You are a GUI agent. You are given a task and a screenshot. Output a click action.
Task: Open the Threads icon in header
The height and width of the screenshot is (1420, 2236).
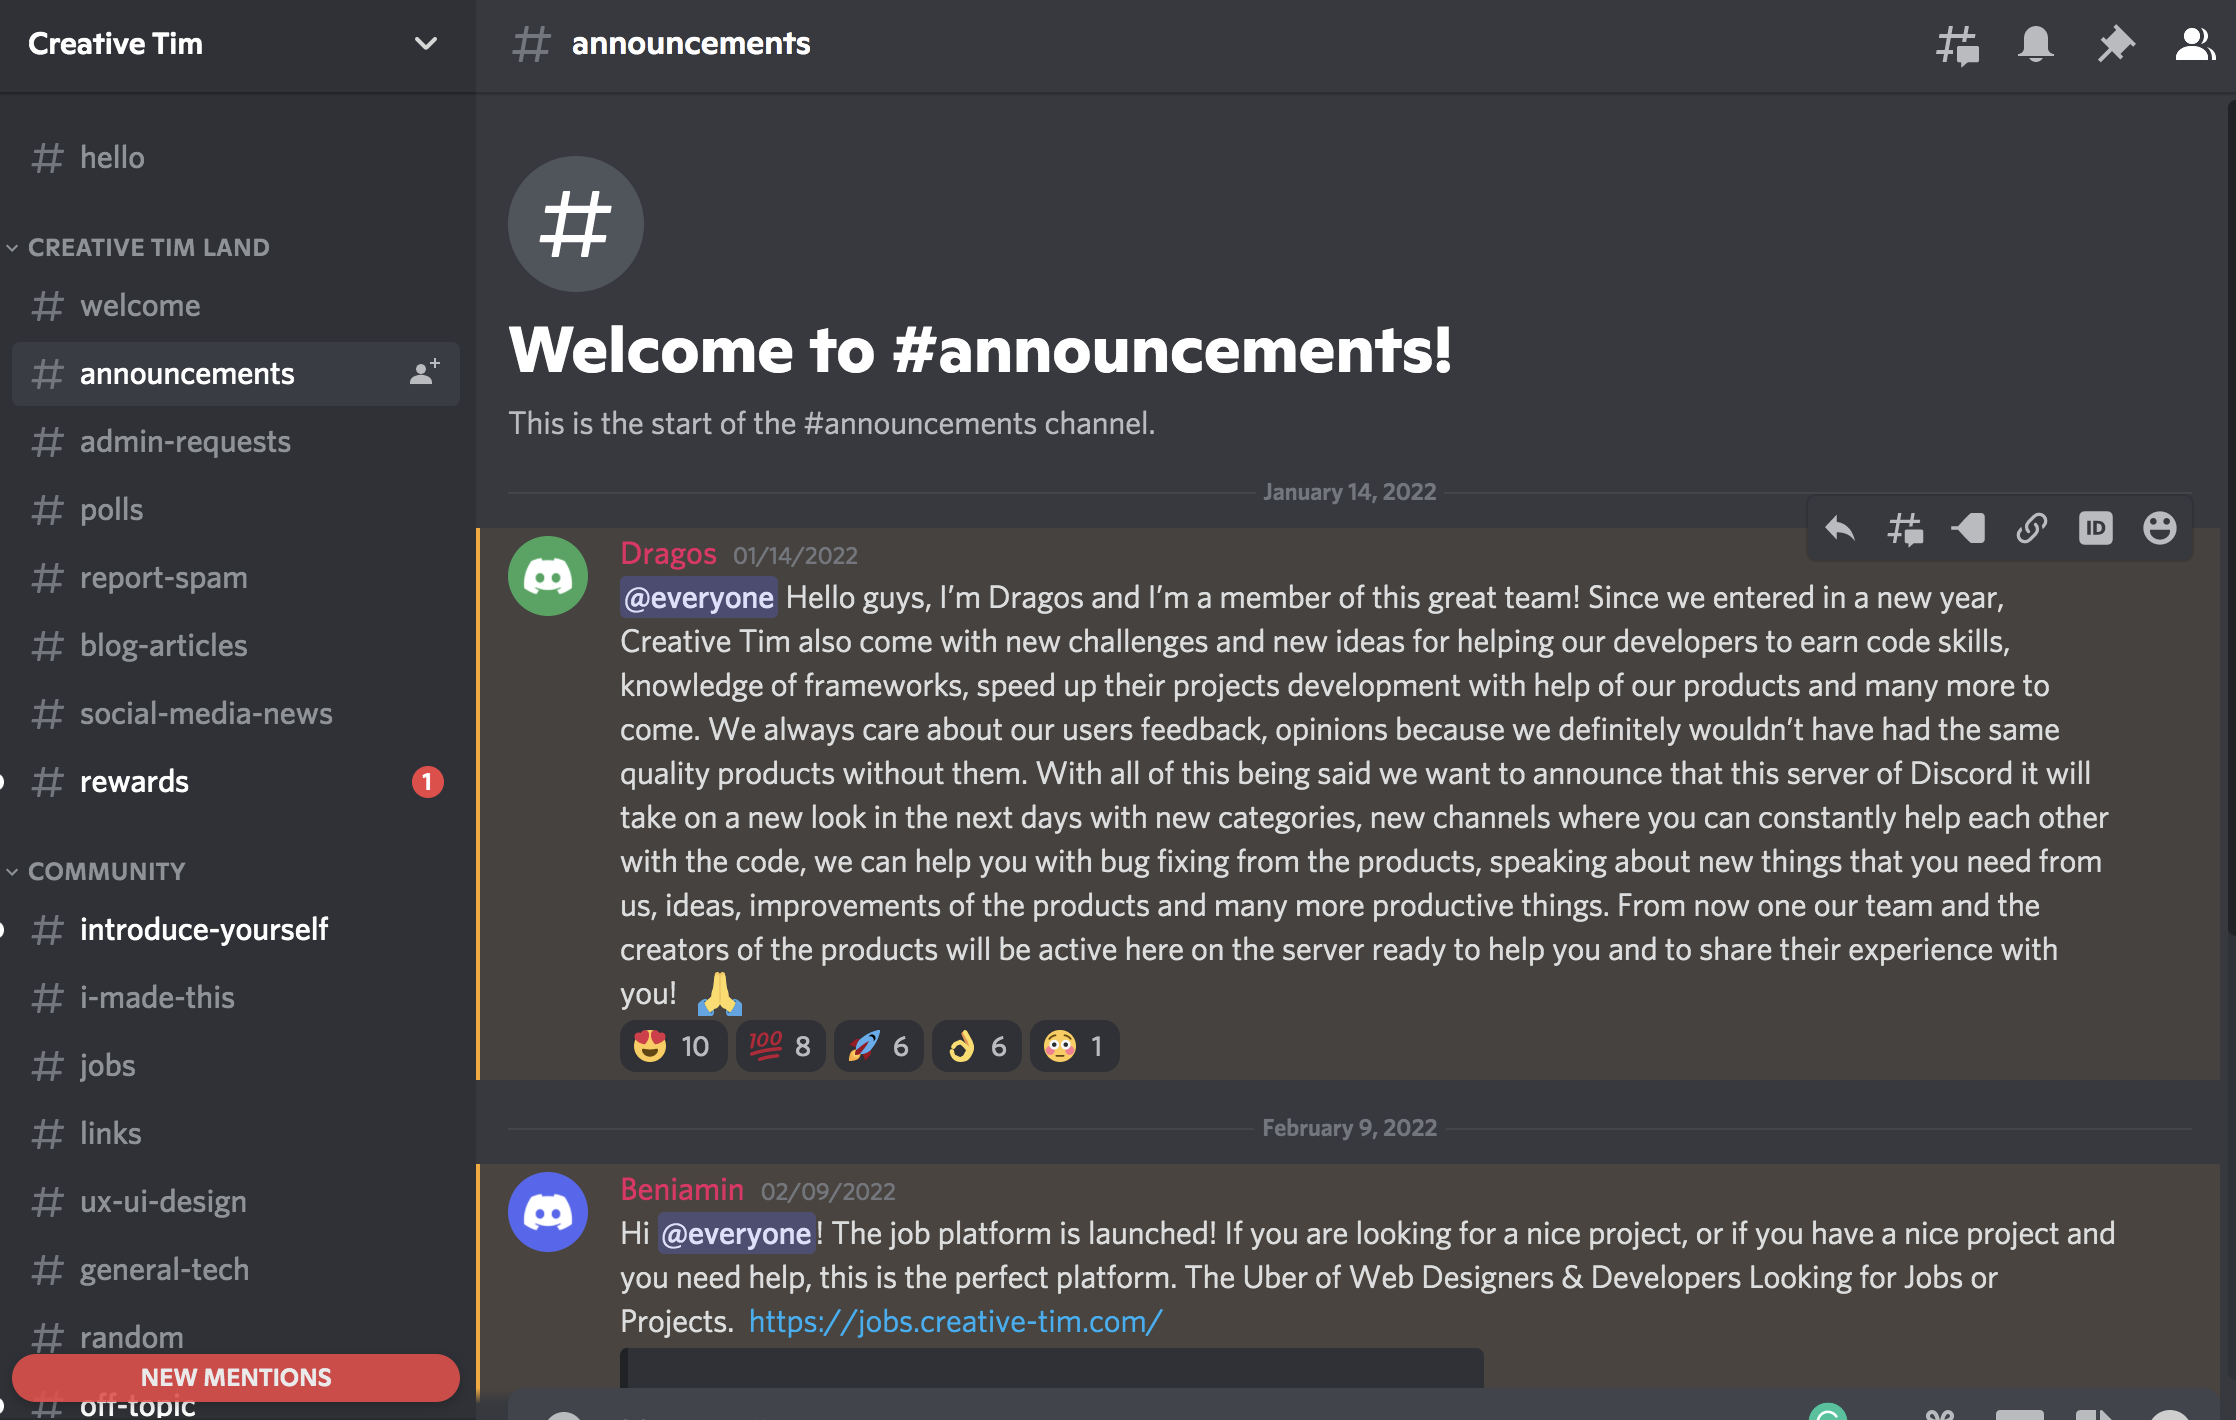(x=1957, y=45)
